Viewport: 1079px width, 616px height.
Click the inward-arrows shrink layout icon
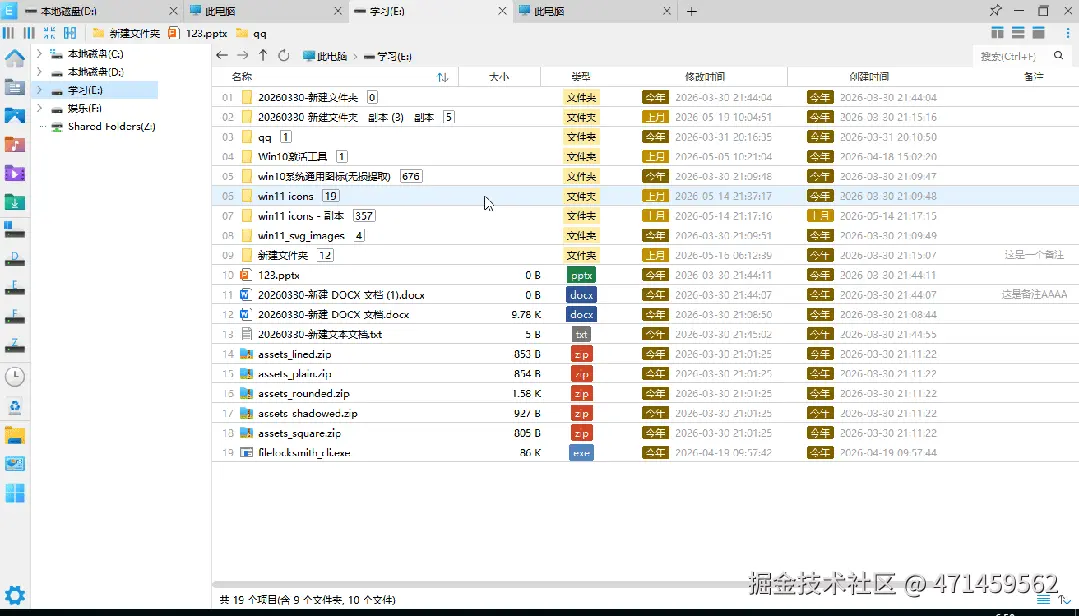pos(49,33)
